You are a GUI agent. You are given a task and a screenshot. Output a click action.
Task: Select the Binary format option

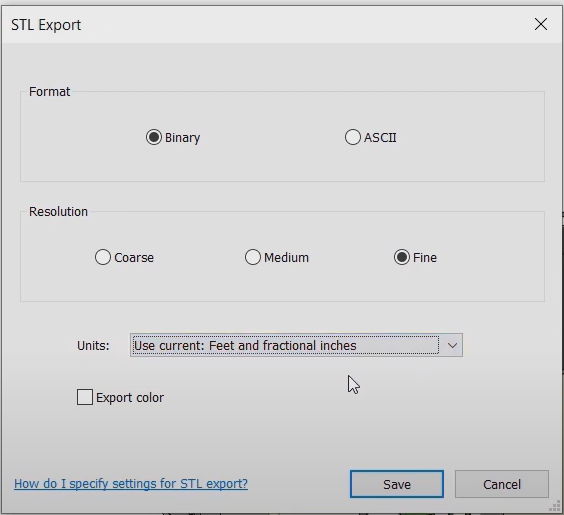(154, 137)
